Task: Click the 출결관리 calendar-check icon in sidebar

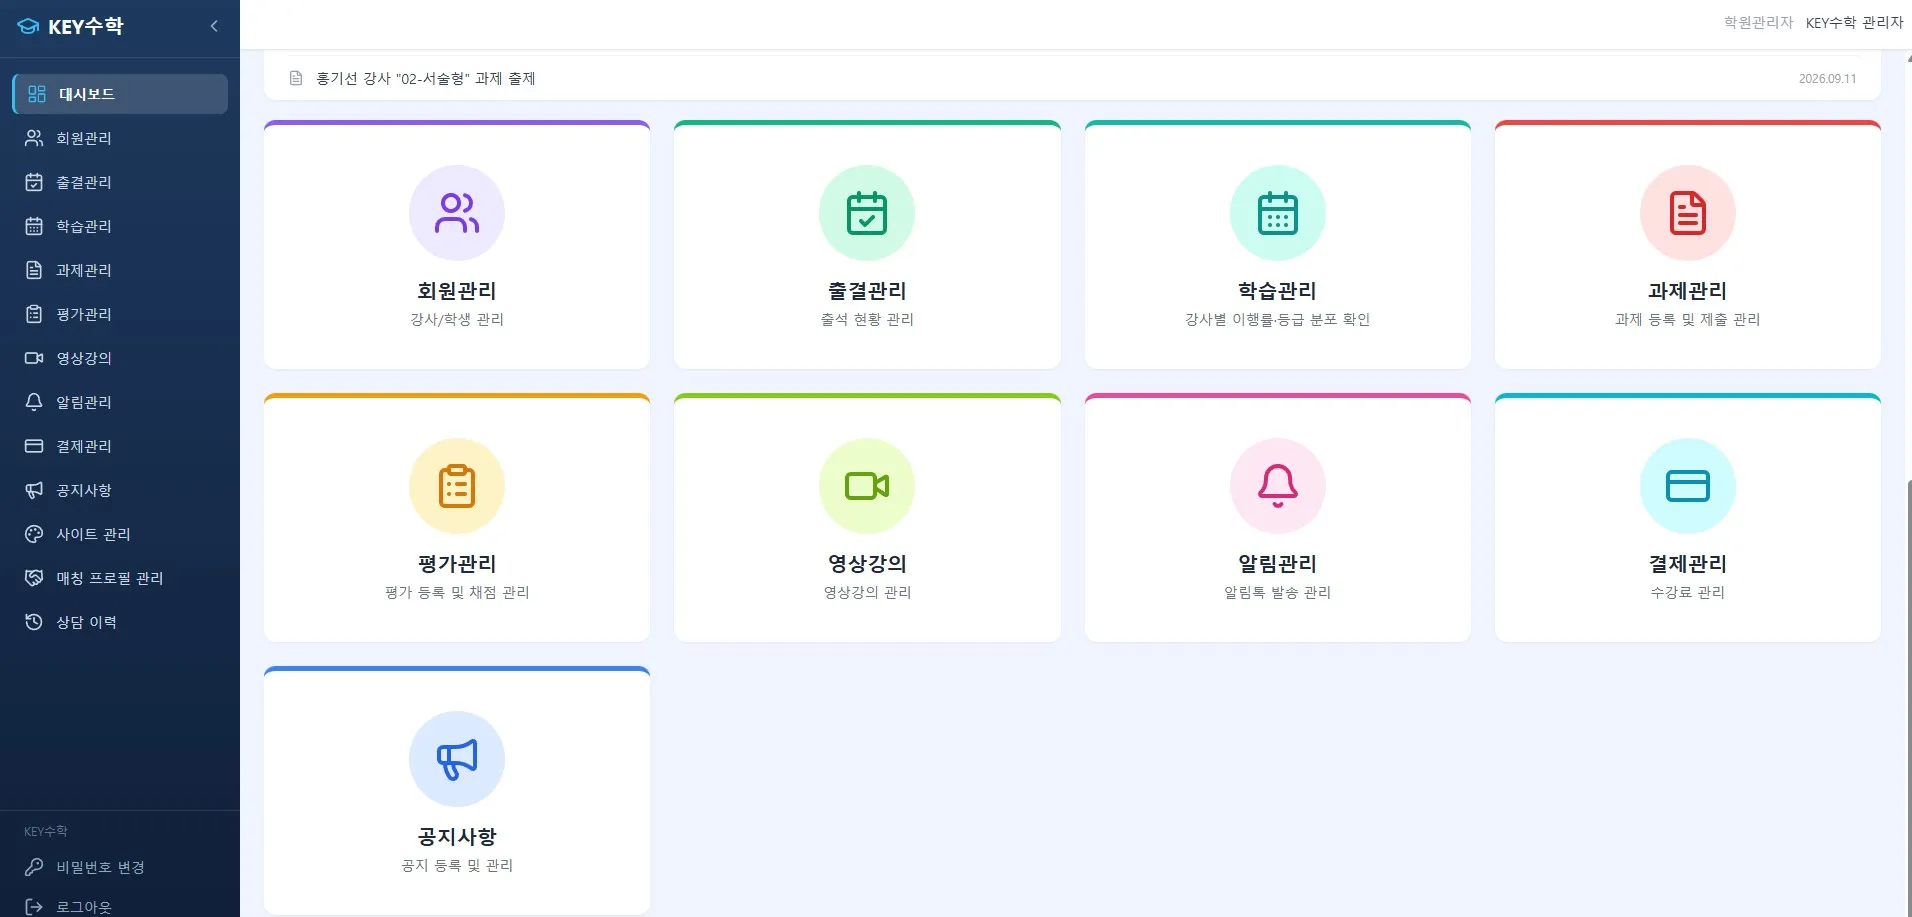Action: coord(34,182)
